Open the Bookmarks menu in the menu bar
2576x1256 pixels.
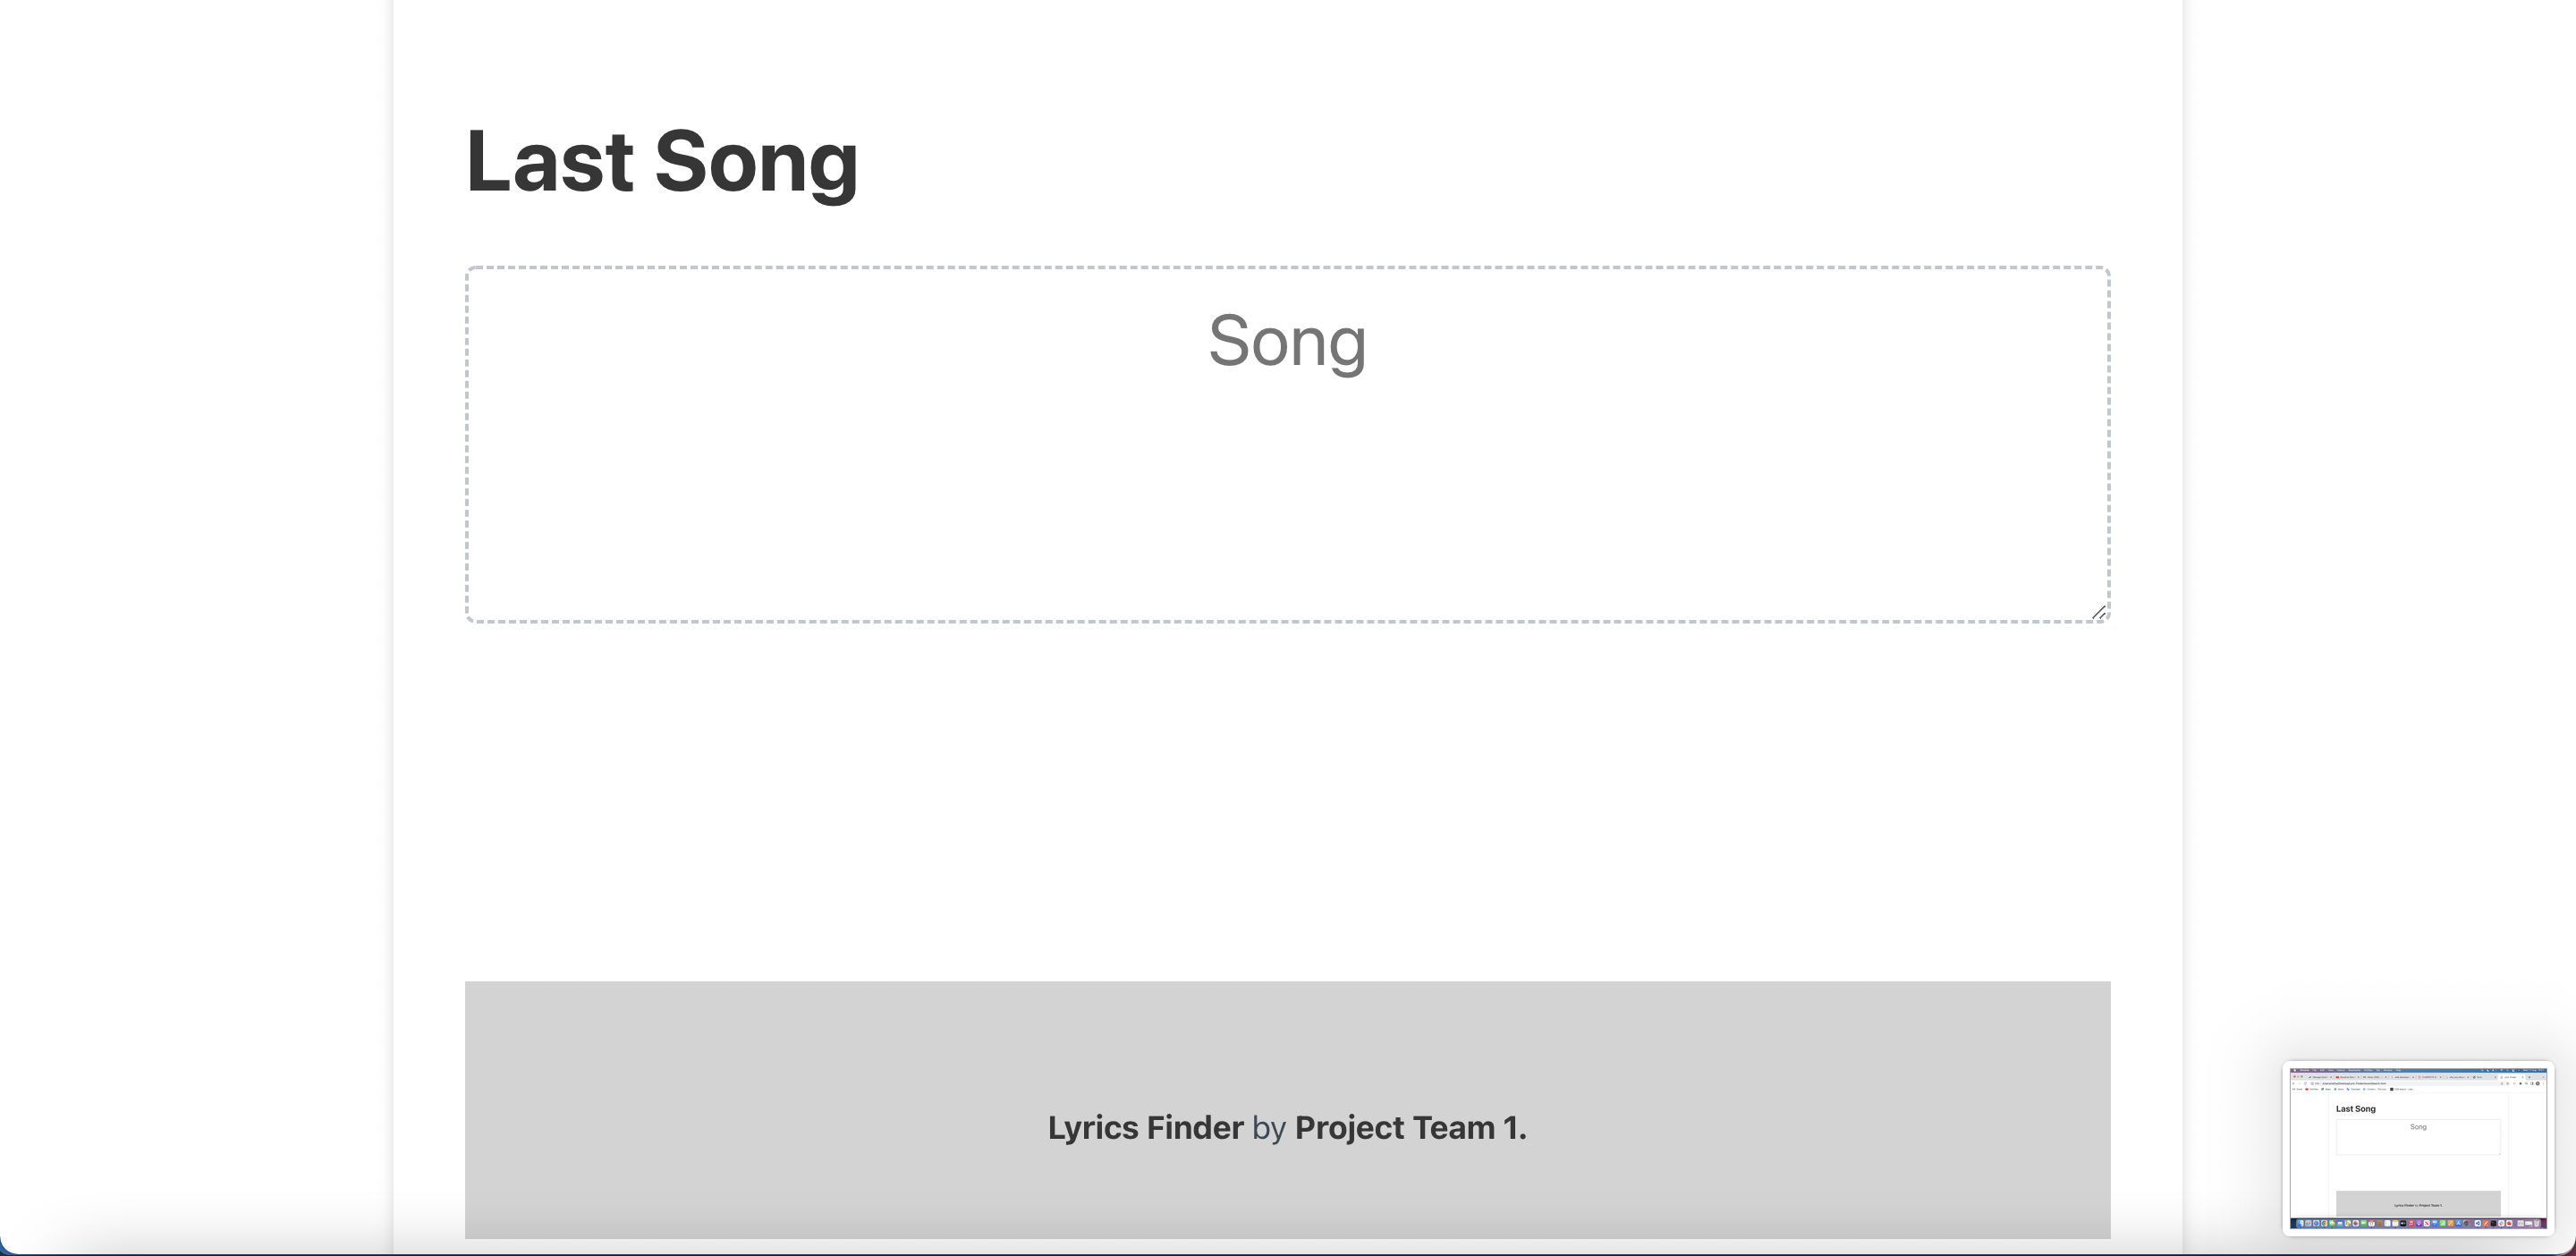tap(2353, 1071)
